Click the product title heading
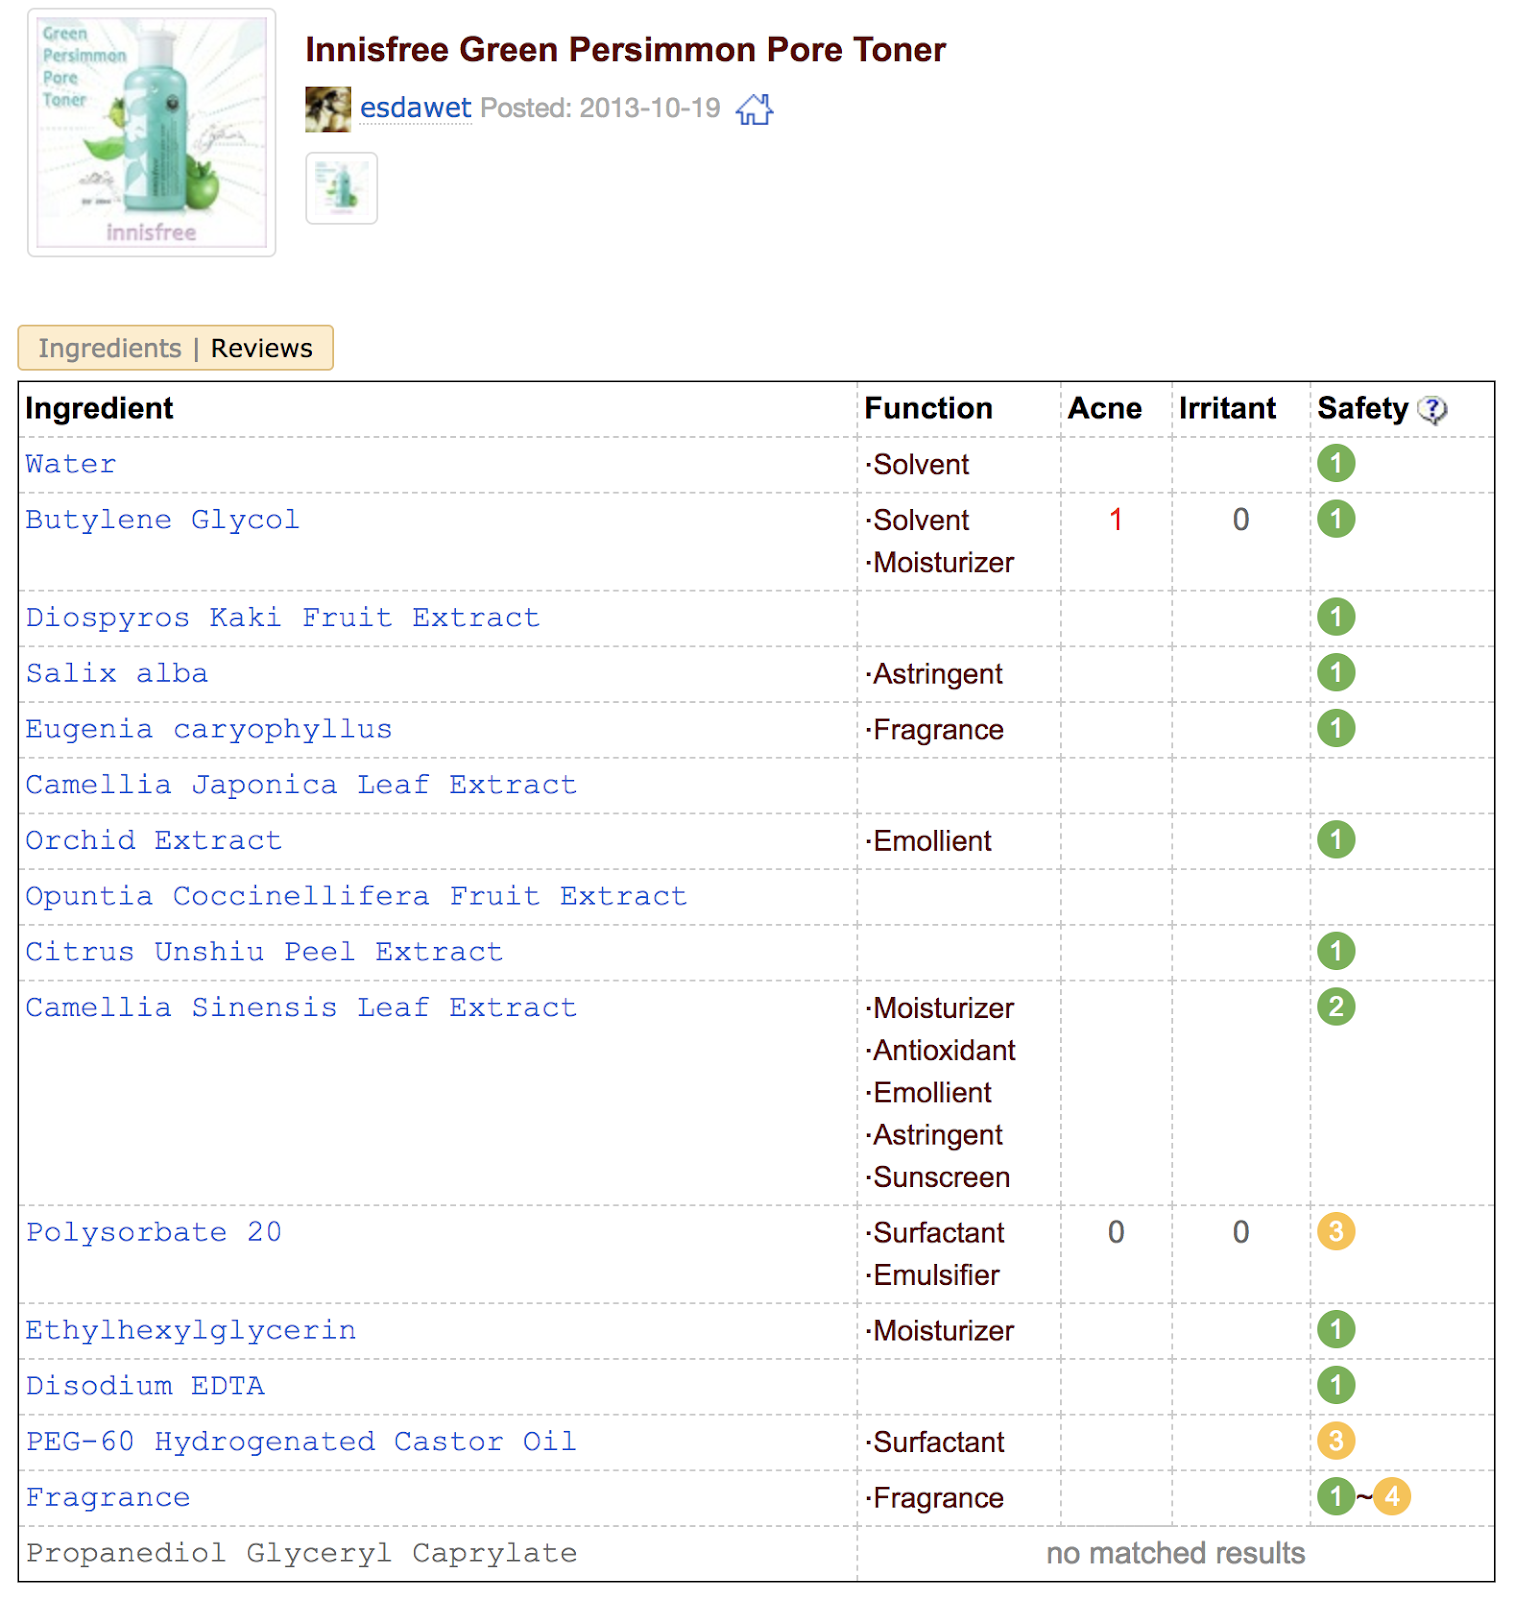Image resolution: width=1515 pixels, height=1600 pixels. (x=626, y=49)
